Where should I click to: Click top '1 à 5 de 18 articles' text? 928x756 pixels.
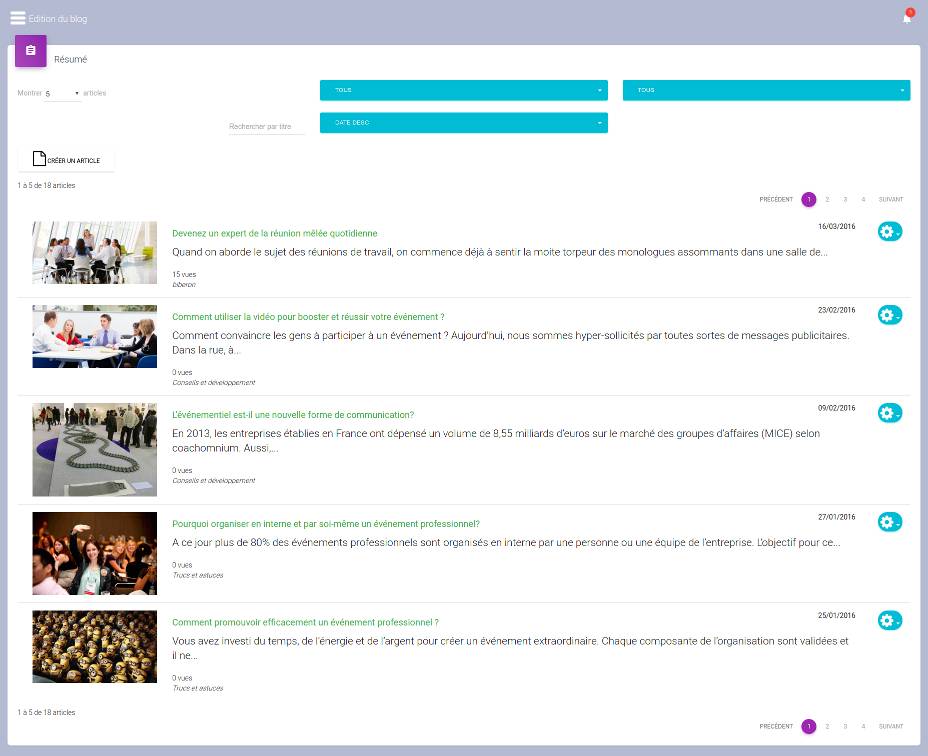46,185
